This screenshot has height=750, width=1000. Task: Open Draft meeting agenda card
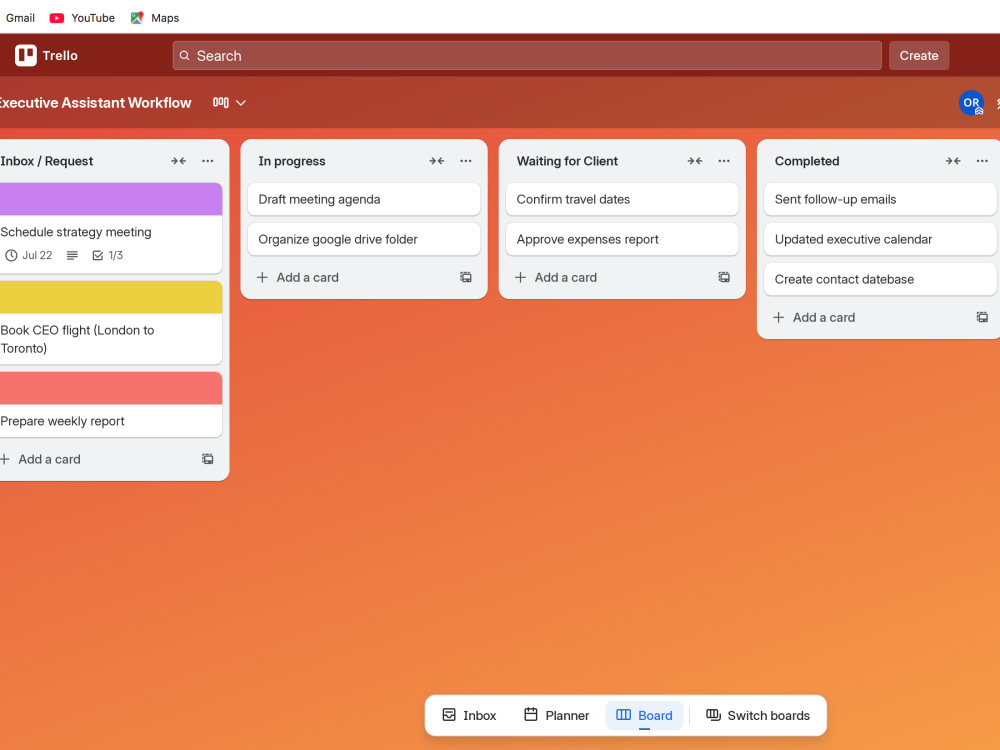tap(364, 199)
